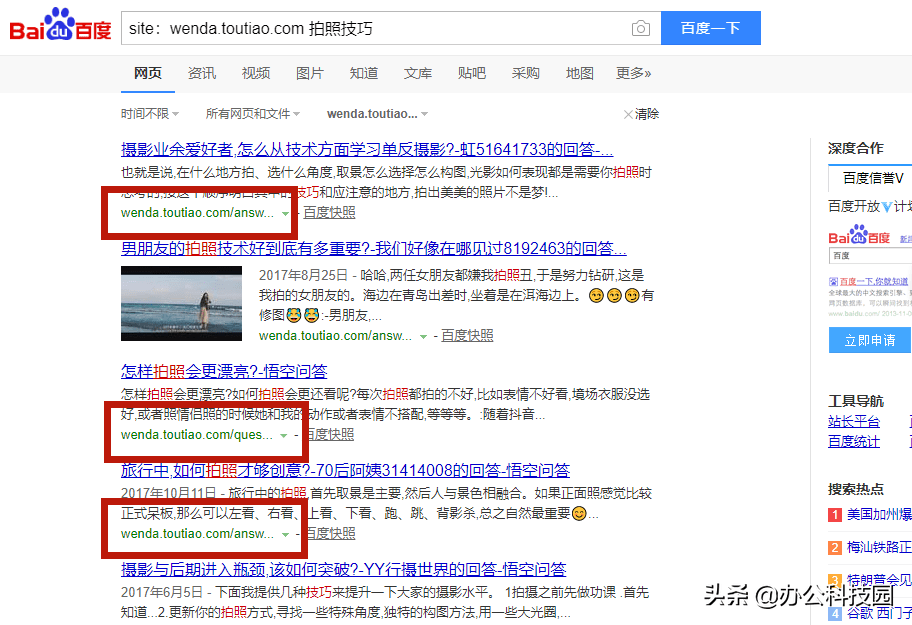Click the 百度信誉V panel tab

click(x=871, y=178)
